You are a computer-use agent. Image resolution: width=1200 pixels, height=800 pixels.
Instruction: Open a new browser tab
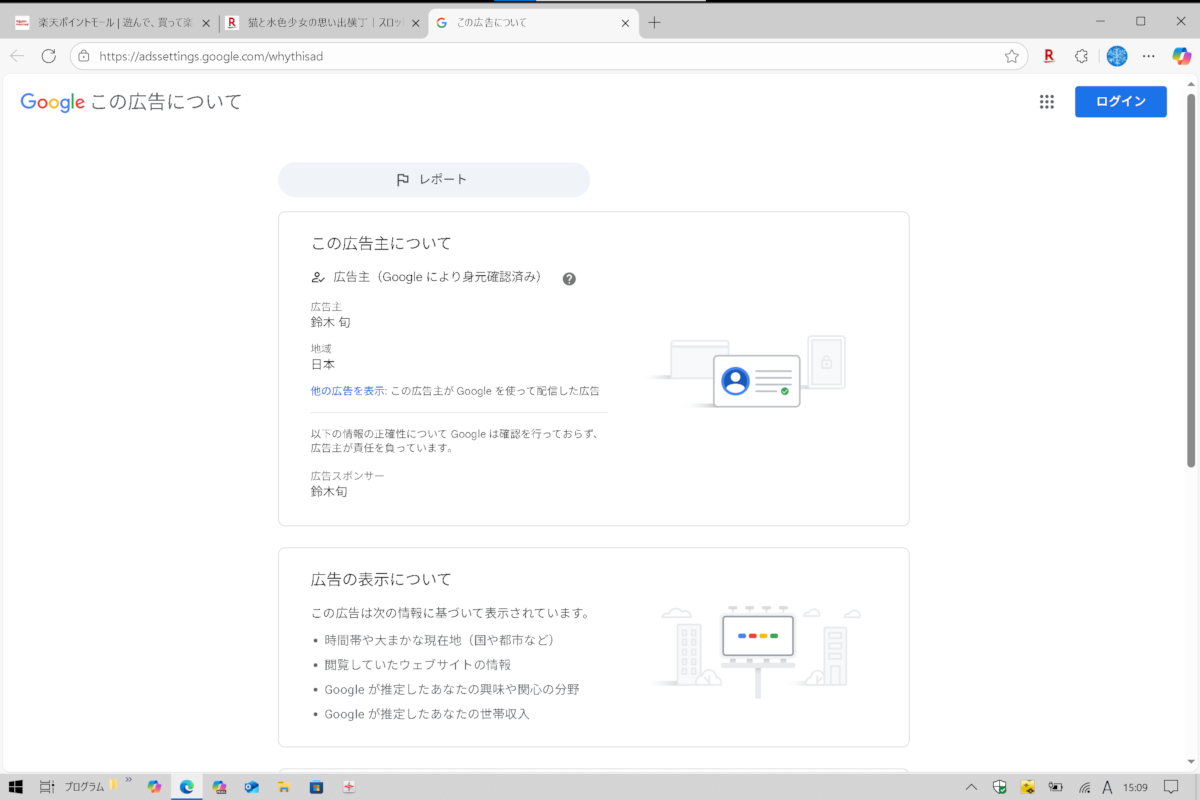pyautogui.click(x=654, y=23)
